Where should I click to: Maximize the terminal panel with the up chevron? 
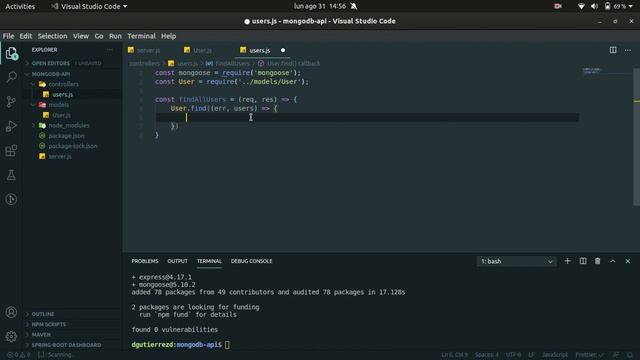coord(613,261)
